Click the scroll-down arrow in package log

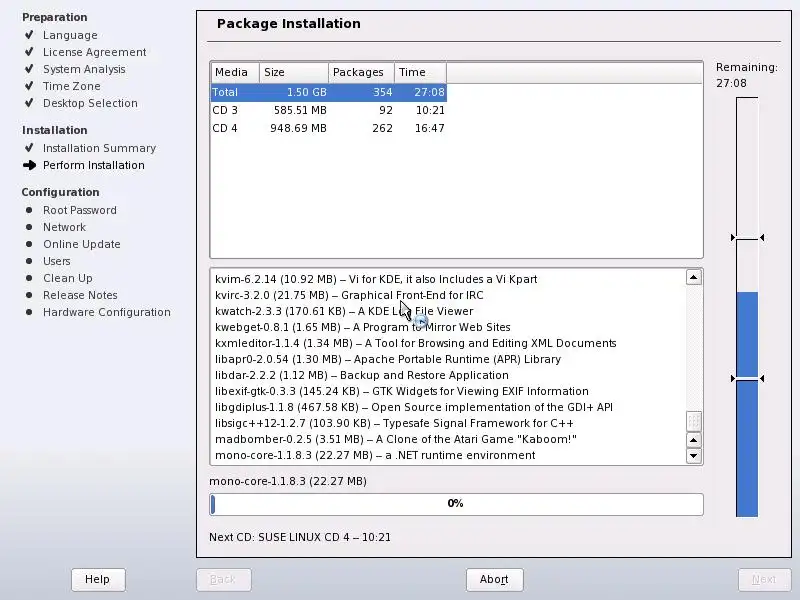click(693, 456)
